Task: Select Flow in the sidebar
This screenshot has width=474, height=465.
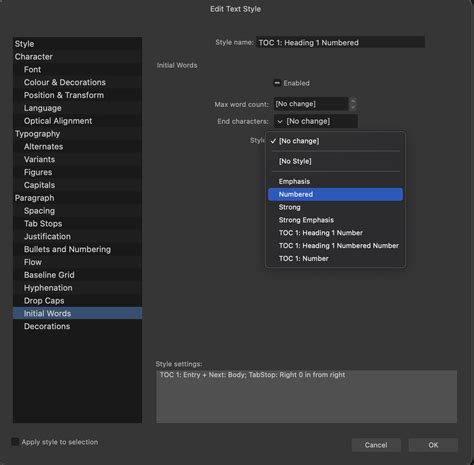Action: pos(77,262)
